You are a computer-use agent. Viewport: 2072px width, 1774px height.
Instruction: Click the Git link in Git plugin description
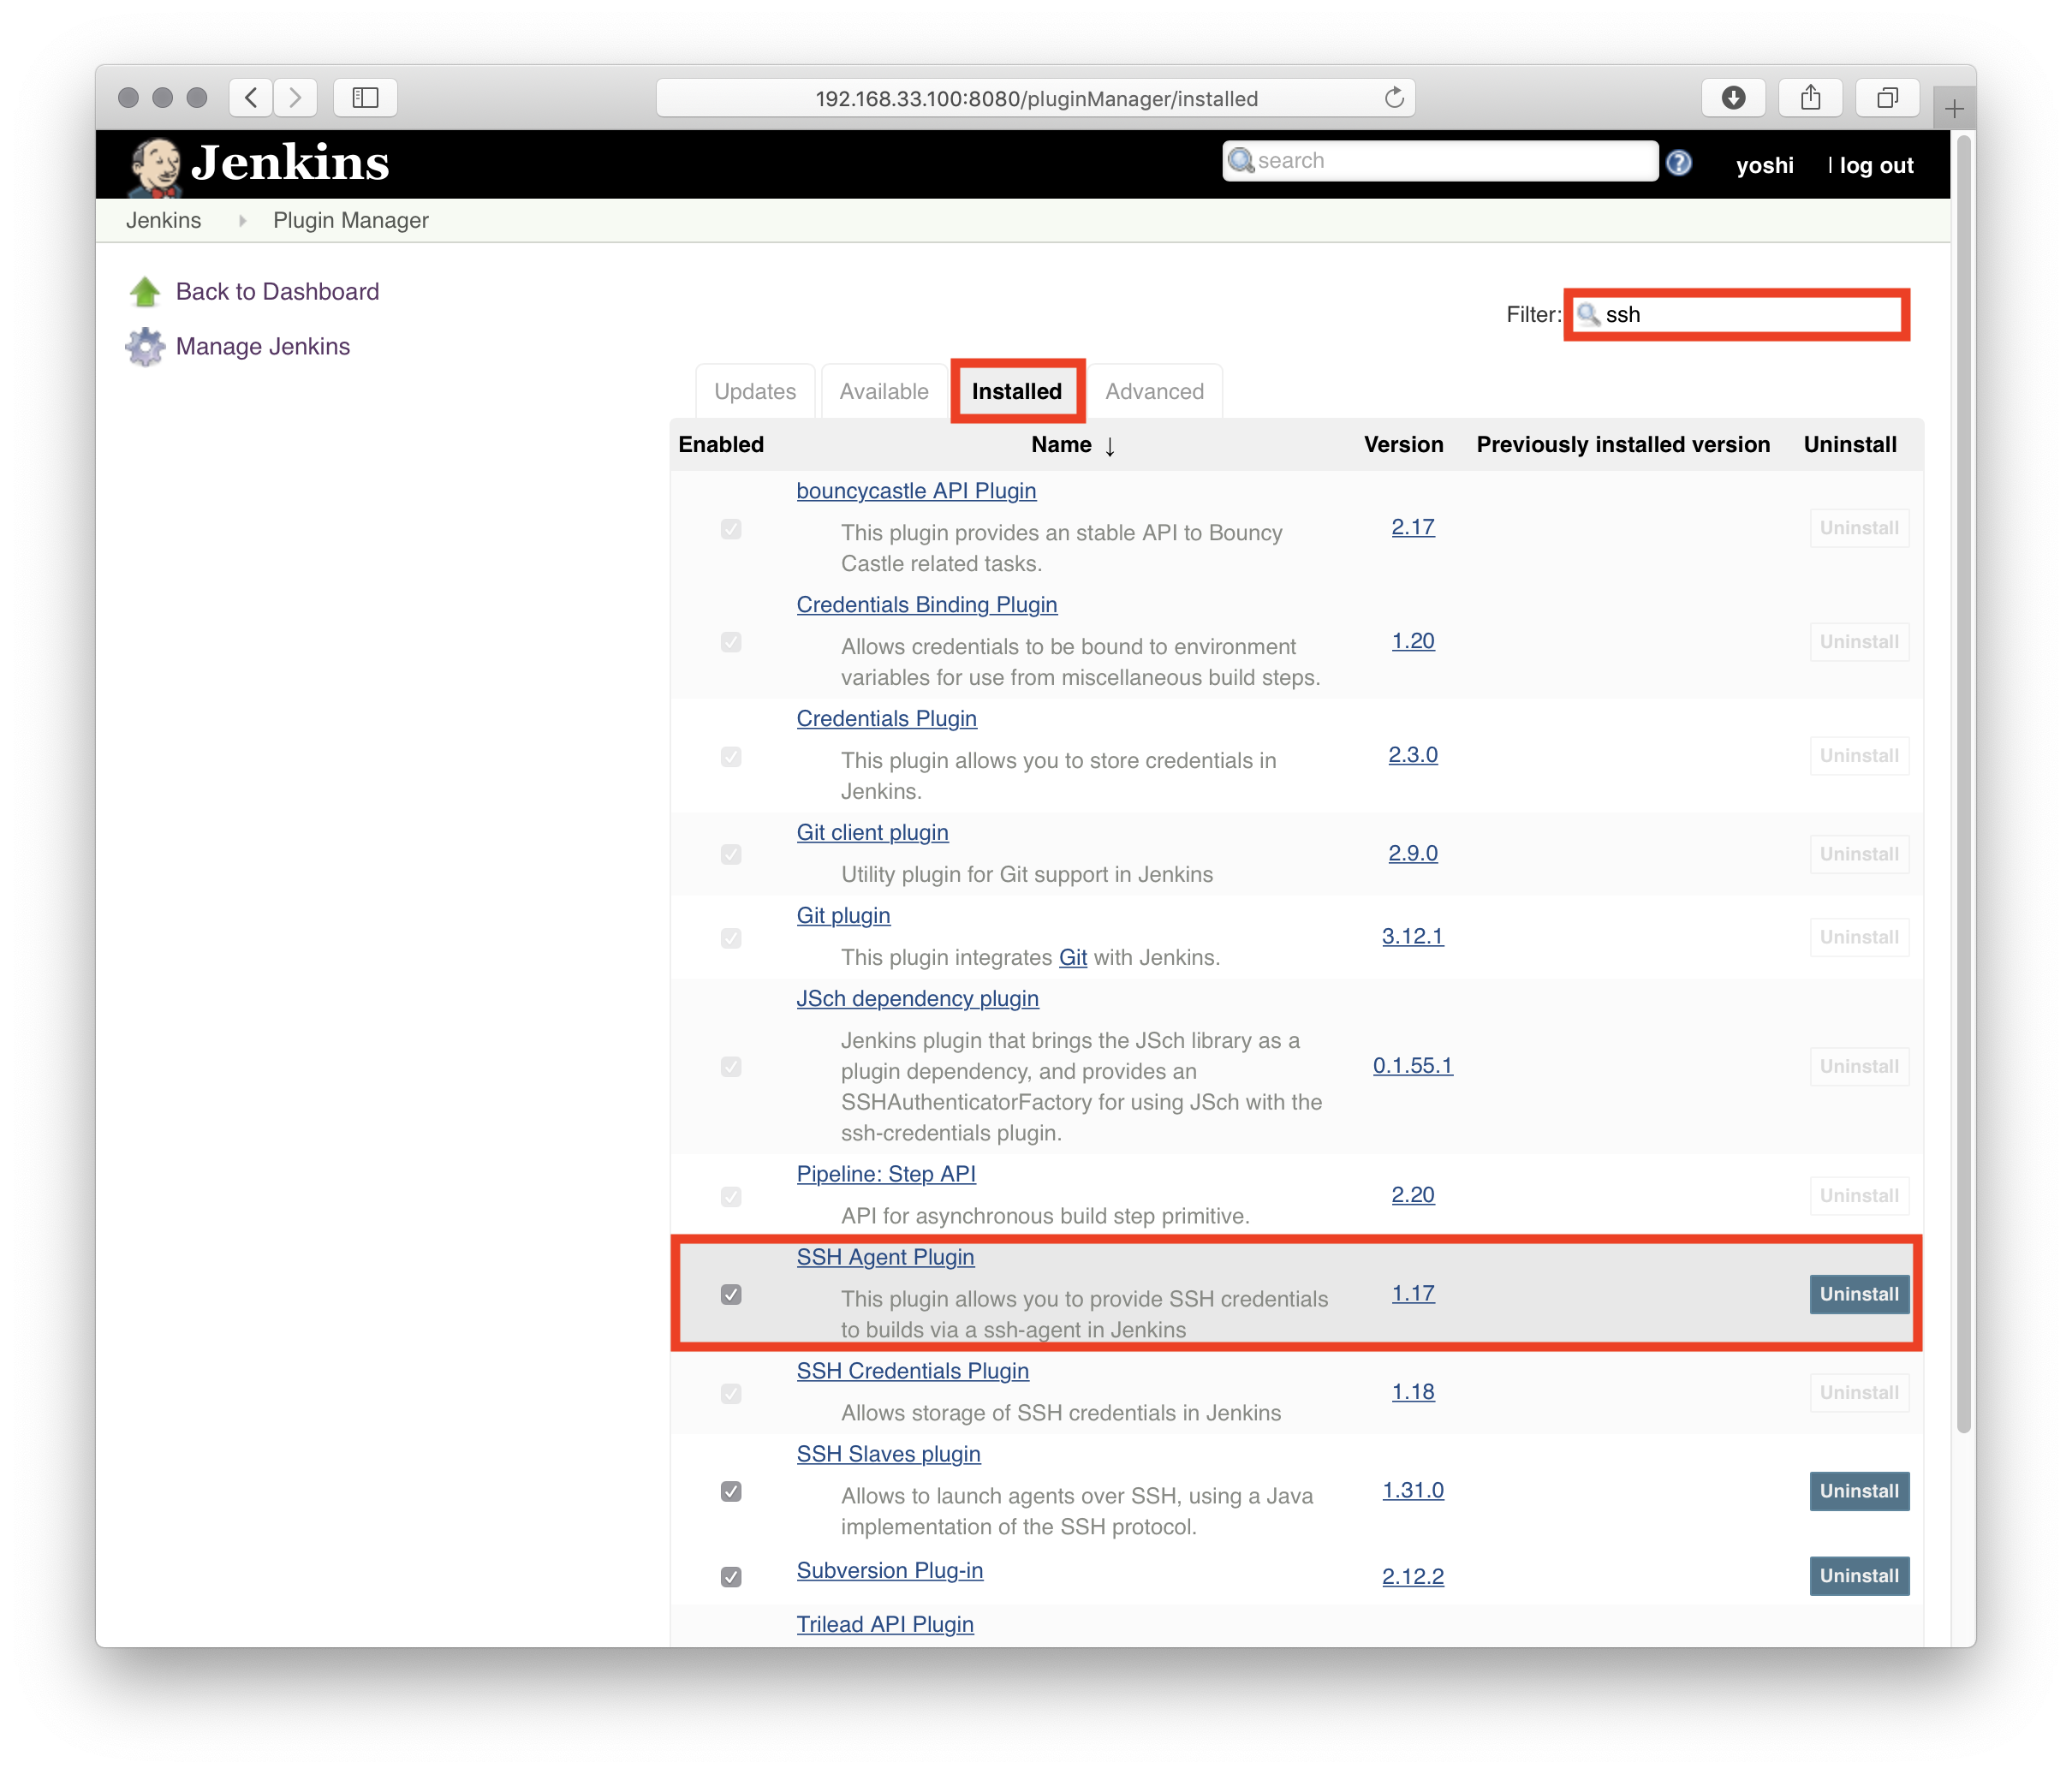tap(1072, 958)
